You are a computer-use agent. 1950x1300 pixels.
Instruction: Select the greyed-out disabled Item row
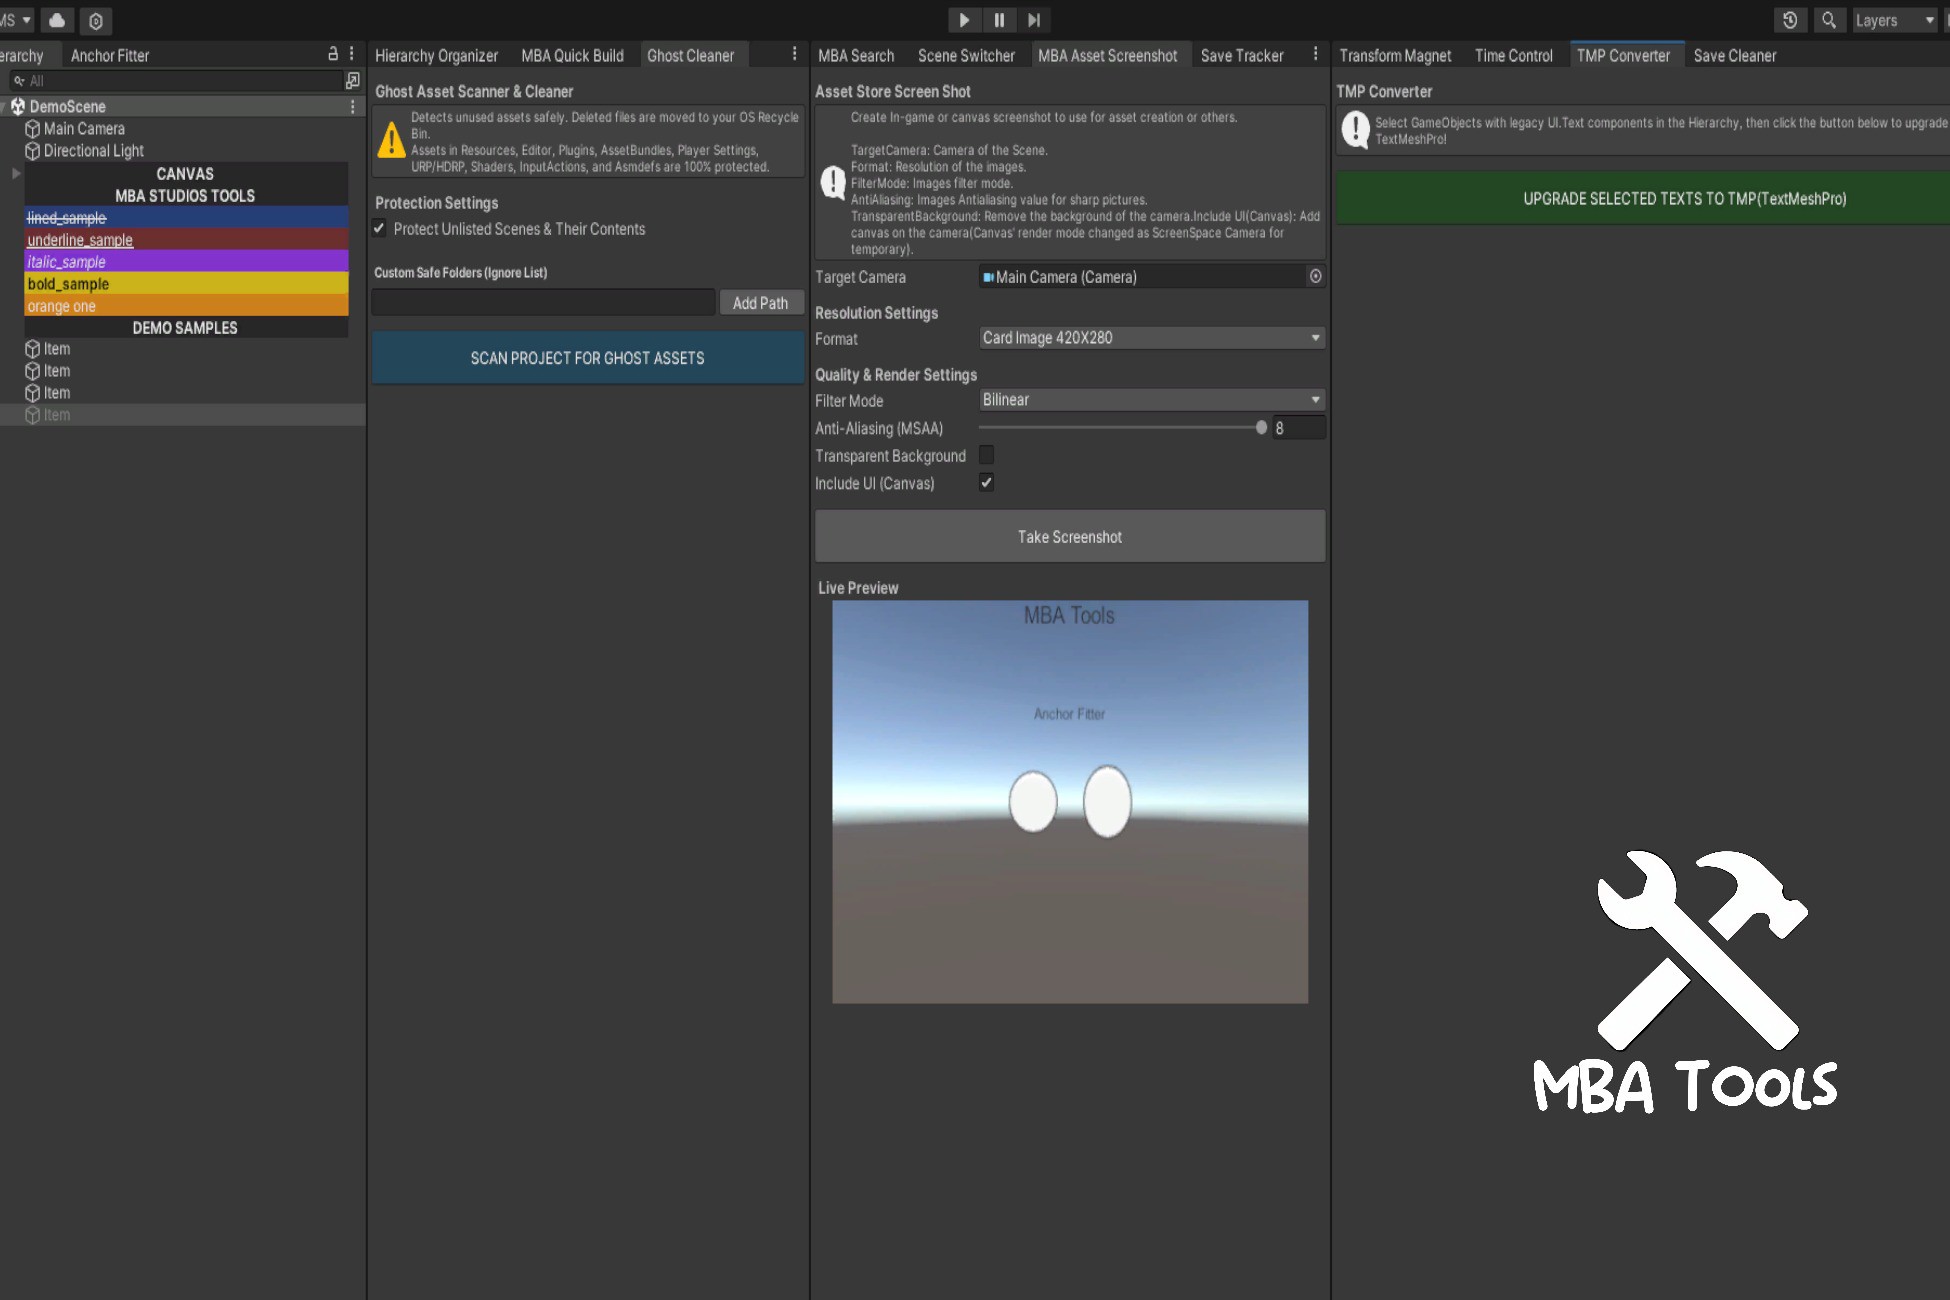click(182, 415)
